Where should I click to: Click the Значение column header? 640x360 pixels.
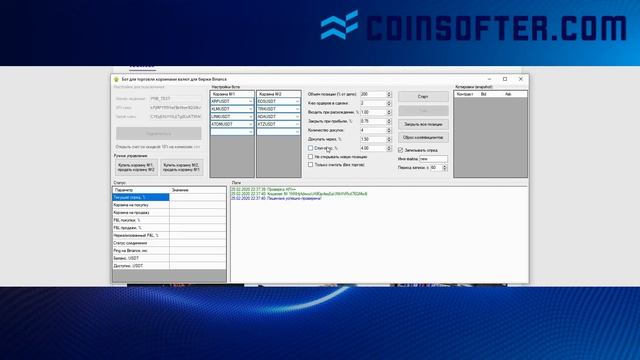pos(198,190)
